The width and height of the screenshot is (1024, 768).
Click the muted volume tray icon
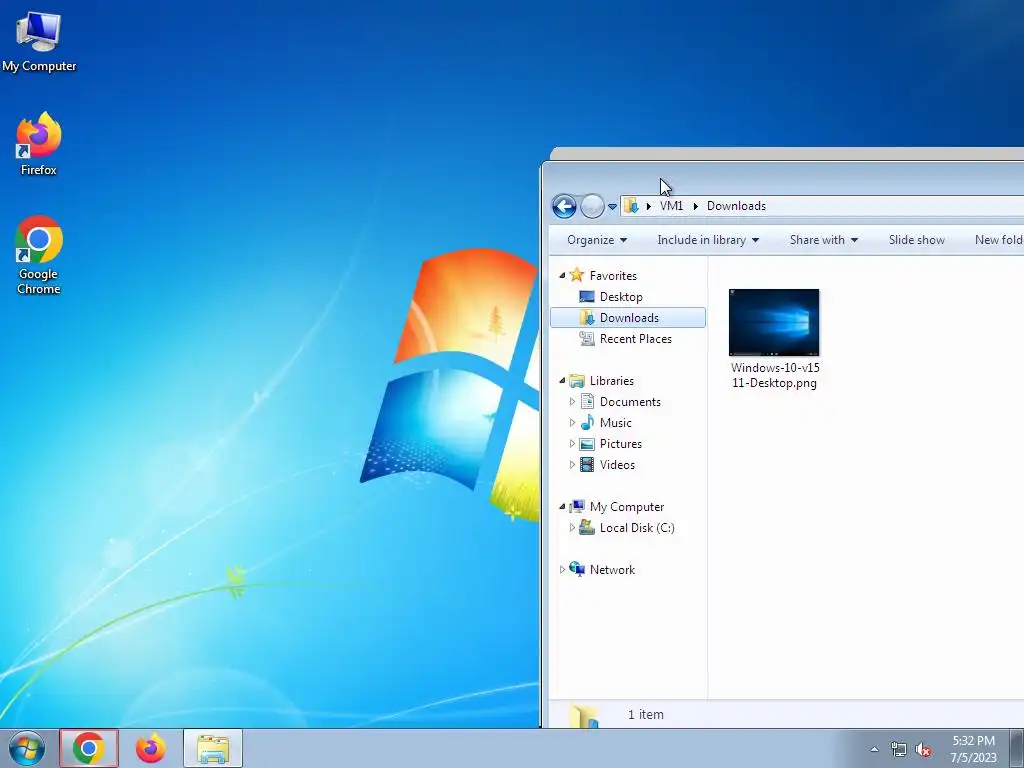[x=923, y=750]
